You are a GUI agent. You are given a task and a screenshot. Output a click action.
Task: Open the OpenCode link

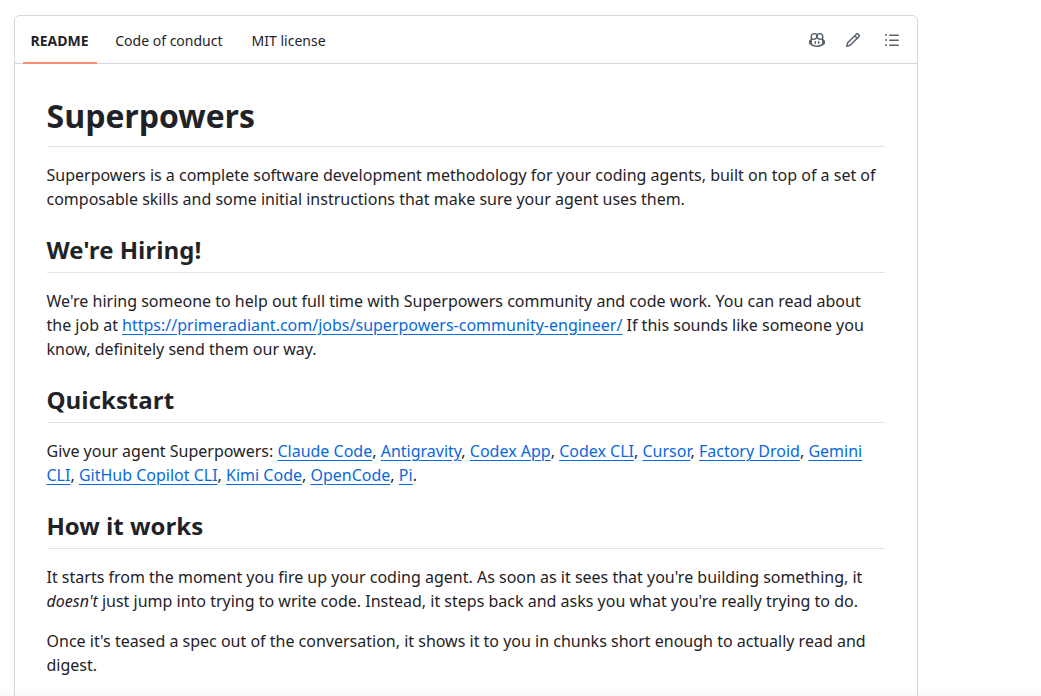[x=350, y=476]
